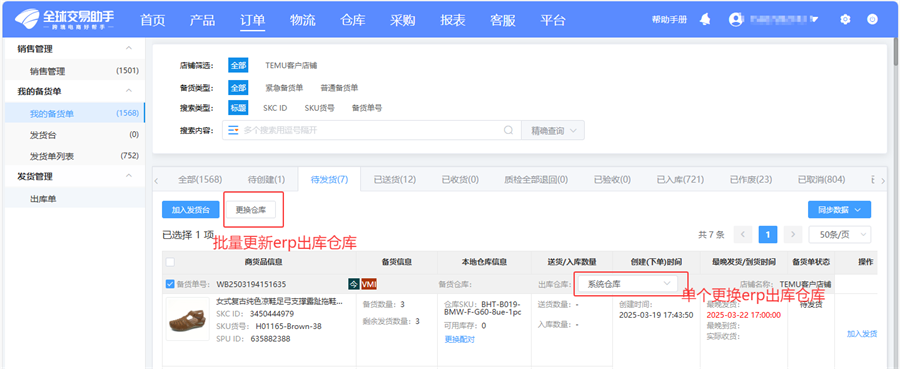Switch to 已送货(12) tab
This screenshot has height=369, width=900.
[394, 180]
